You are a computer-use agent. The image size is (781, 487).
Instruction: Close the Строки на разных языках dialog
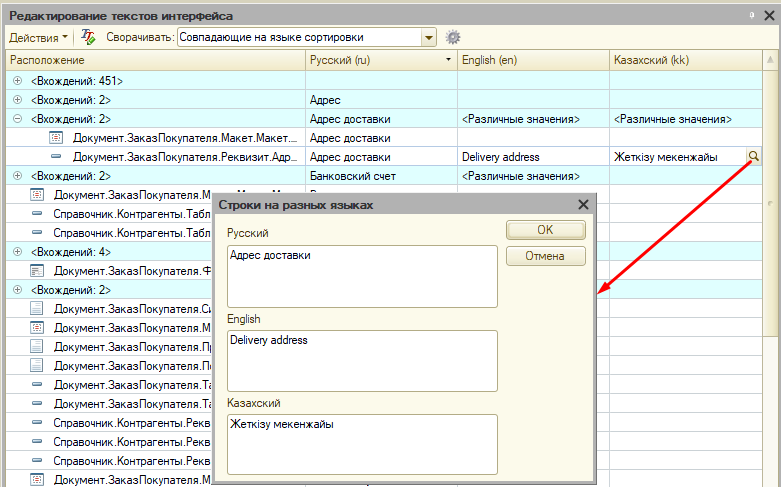click(x=584, y=204)
